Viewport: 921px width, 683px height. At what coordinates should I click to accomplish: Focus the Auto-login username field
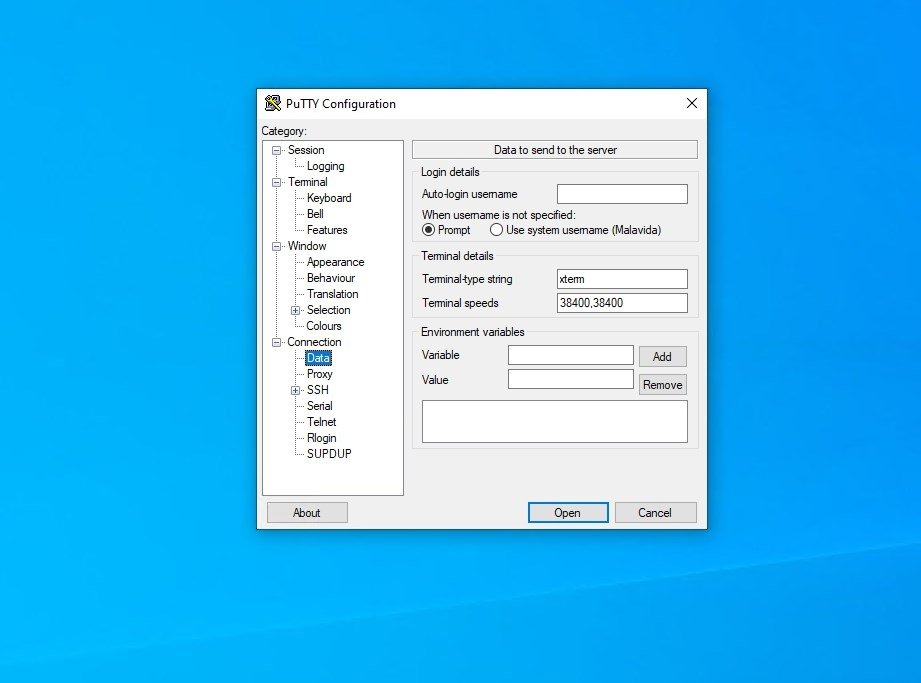click(x=622, y=194)
